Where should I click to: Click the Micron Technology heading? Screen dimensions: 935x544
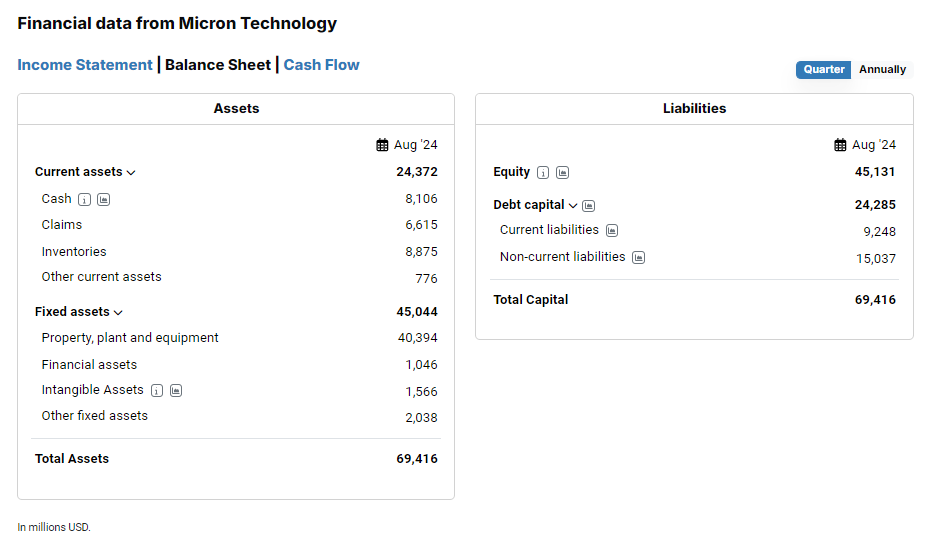pyautogui.click(x=177, y=23)
